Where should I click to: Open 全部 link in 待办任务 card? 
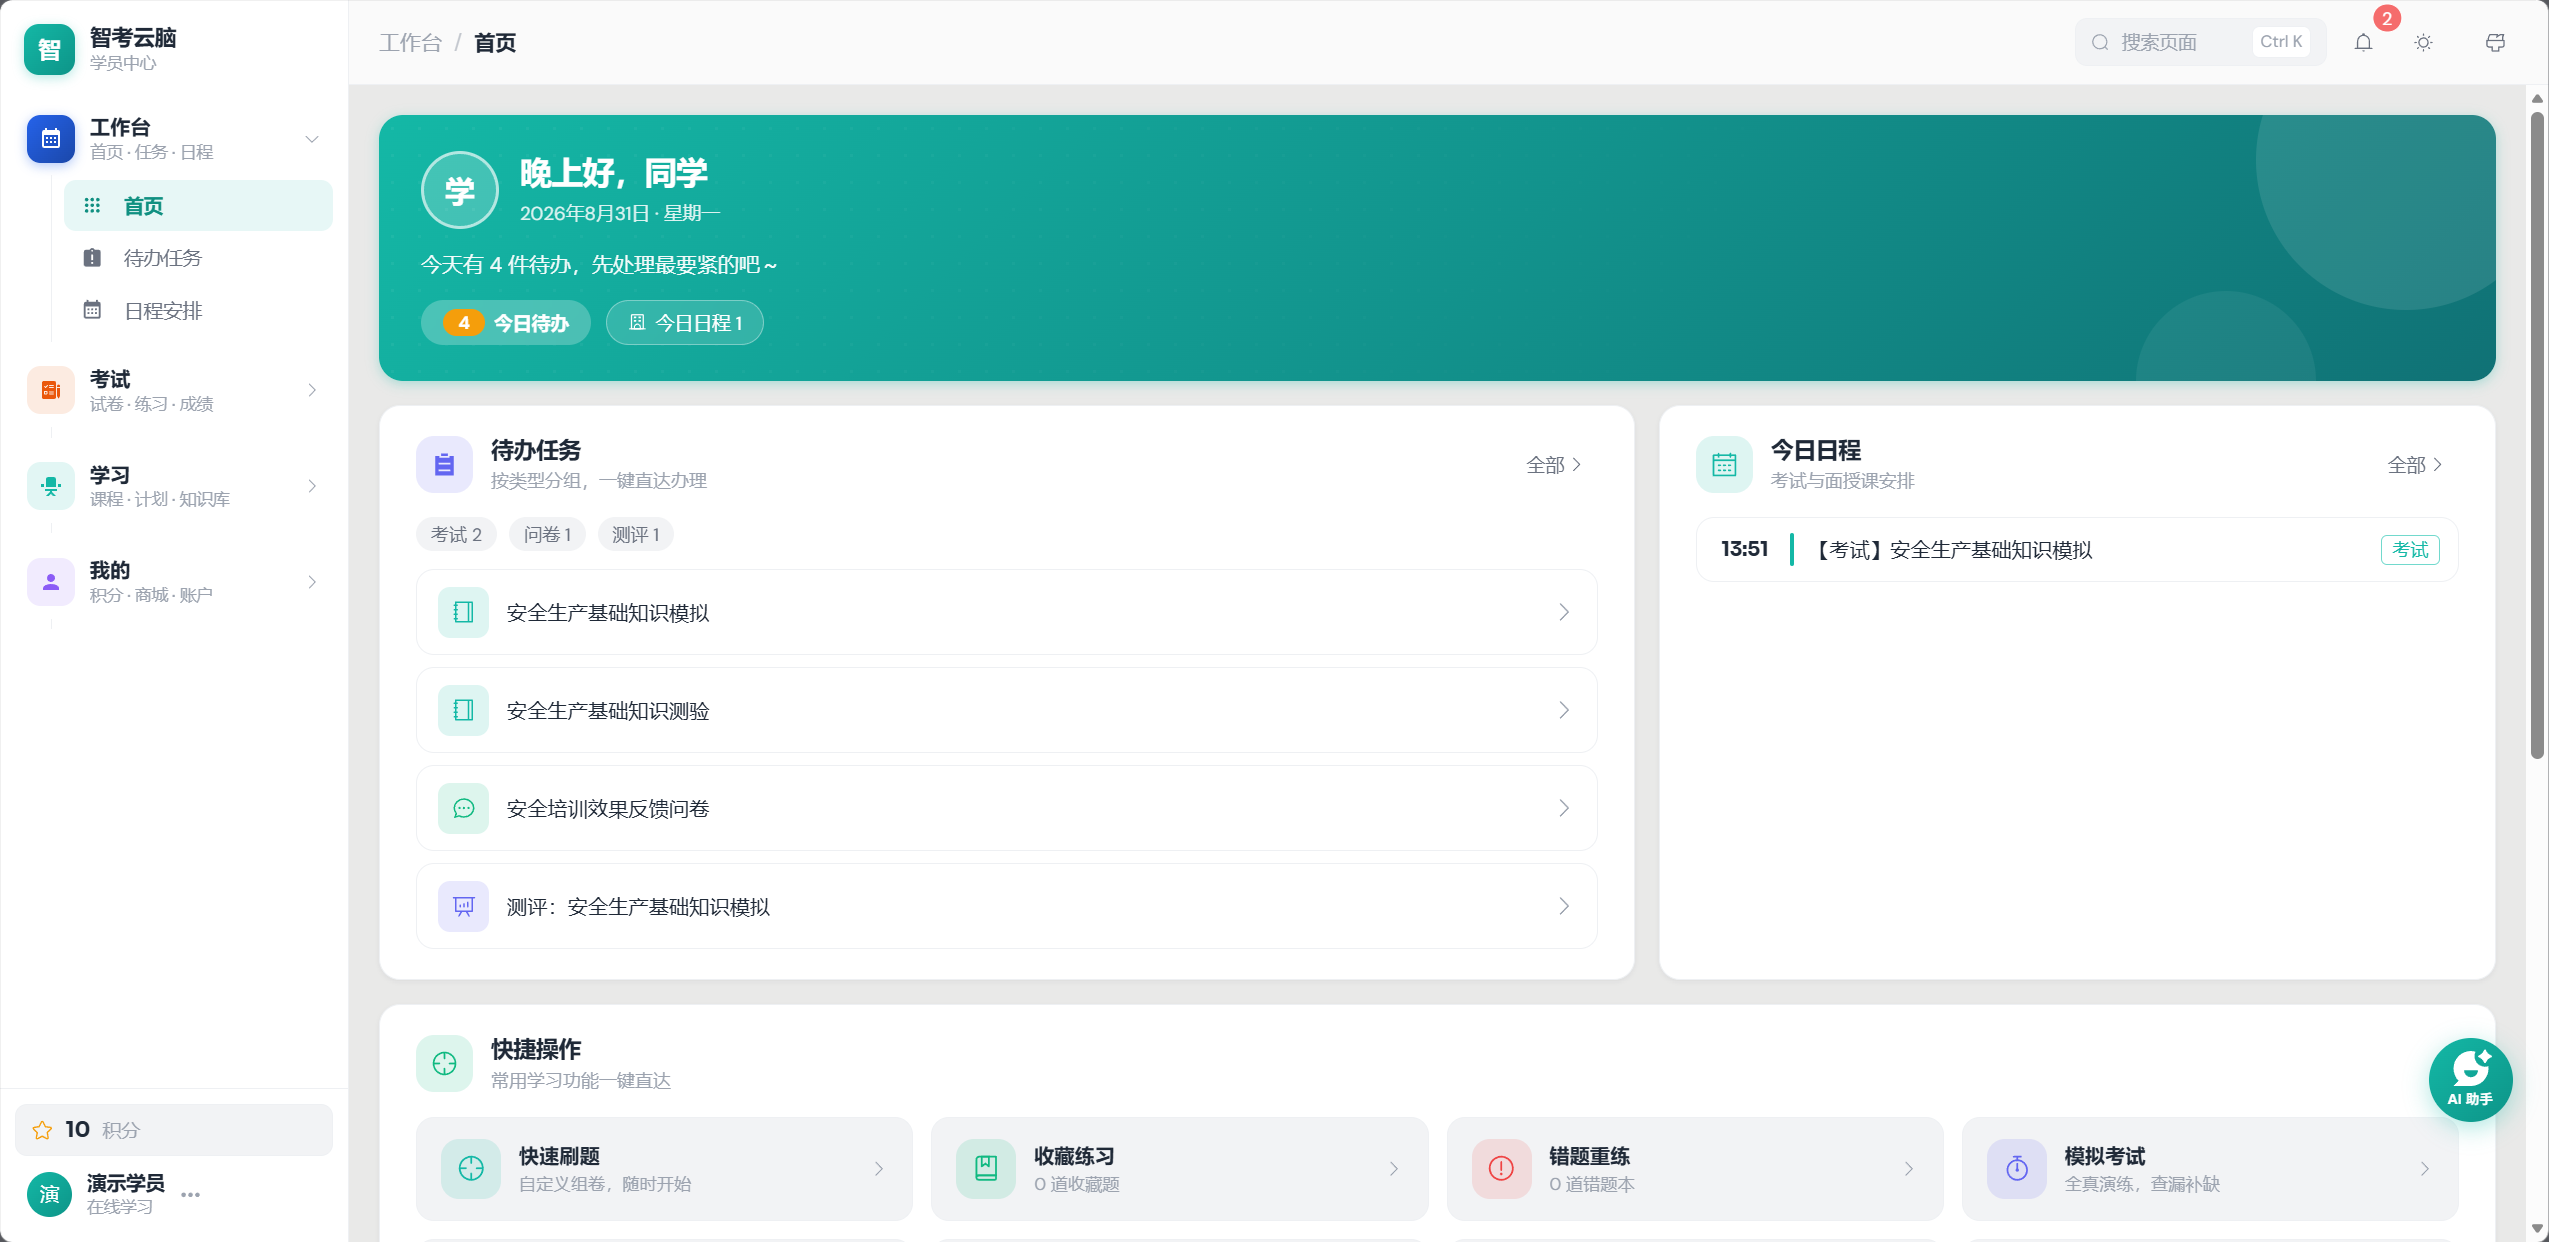click(x=1554, y=465)
